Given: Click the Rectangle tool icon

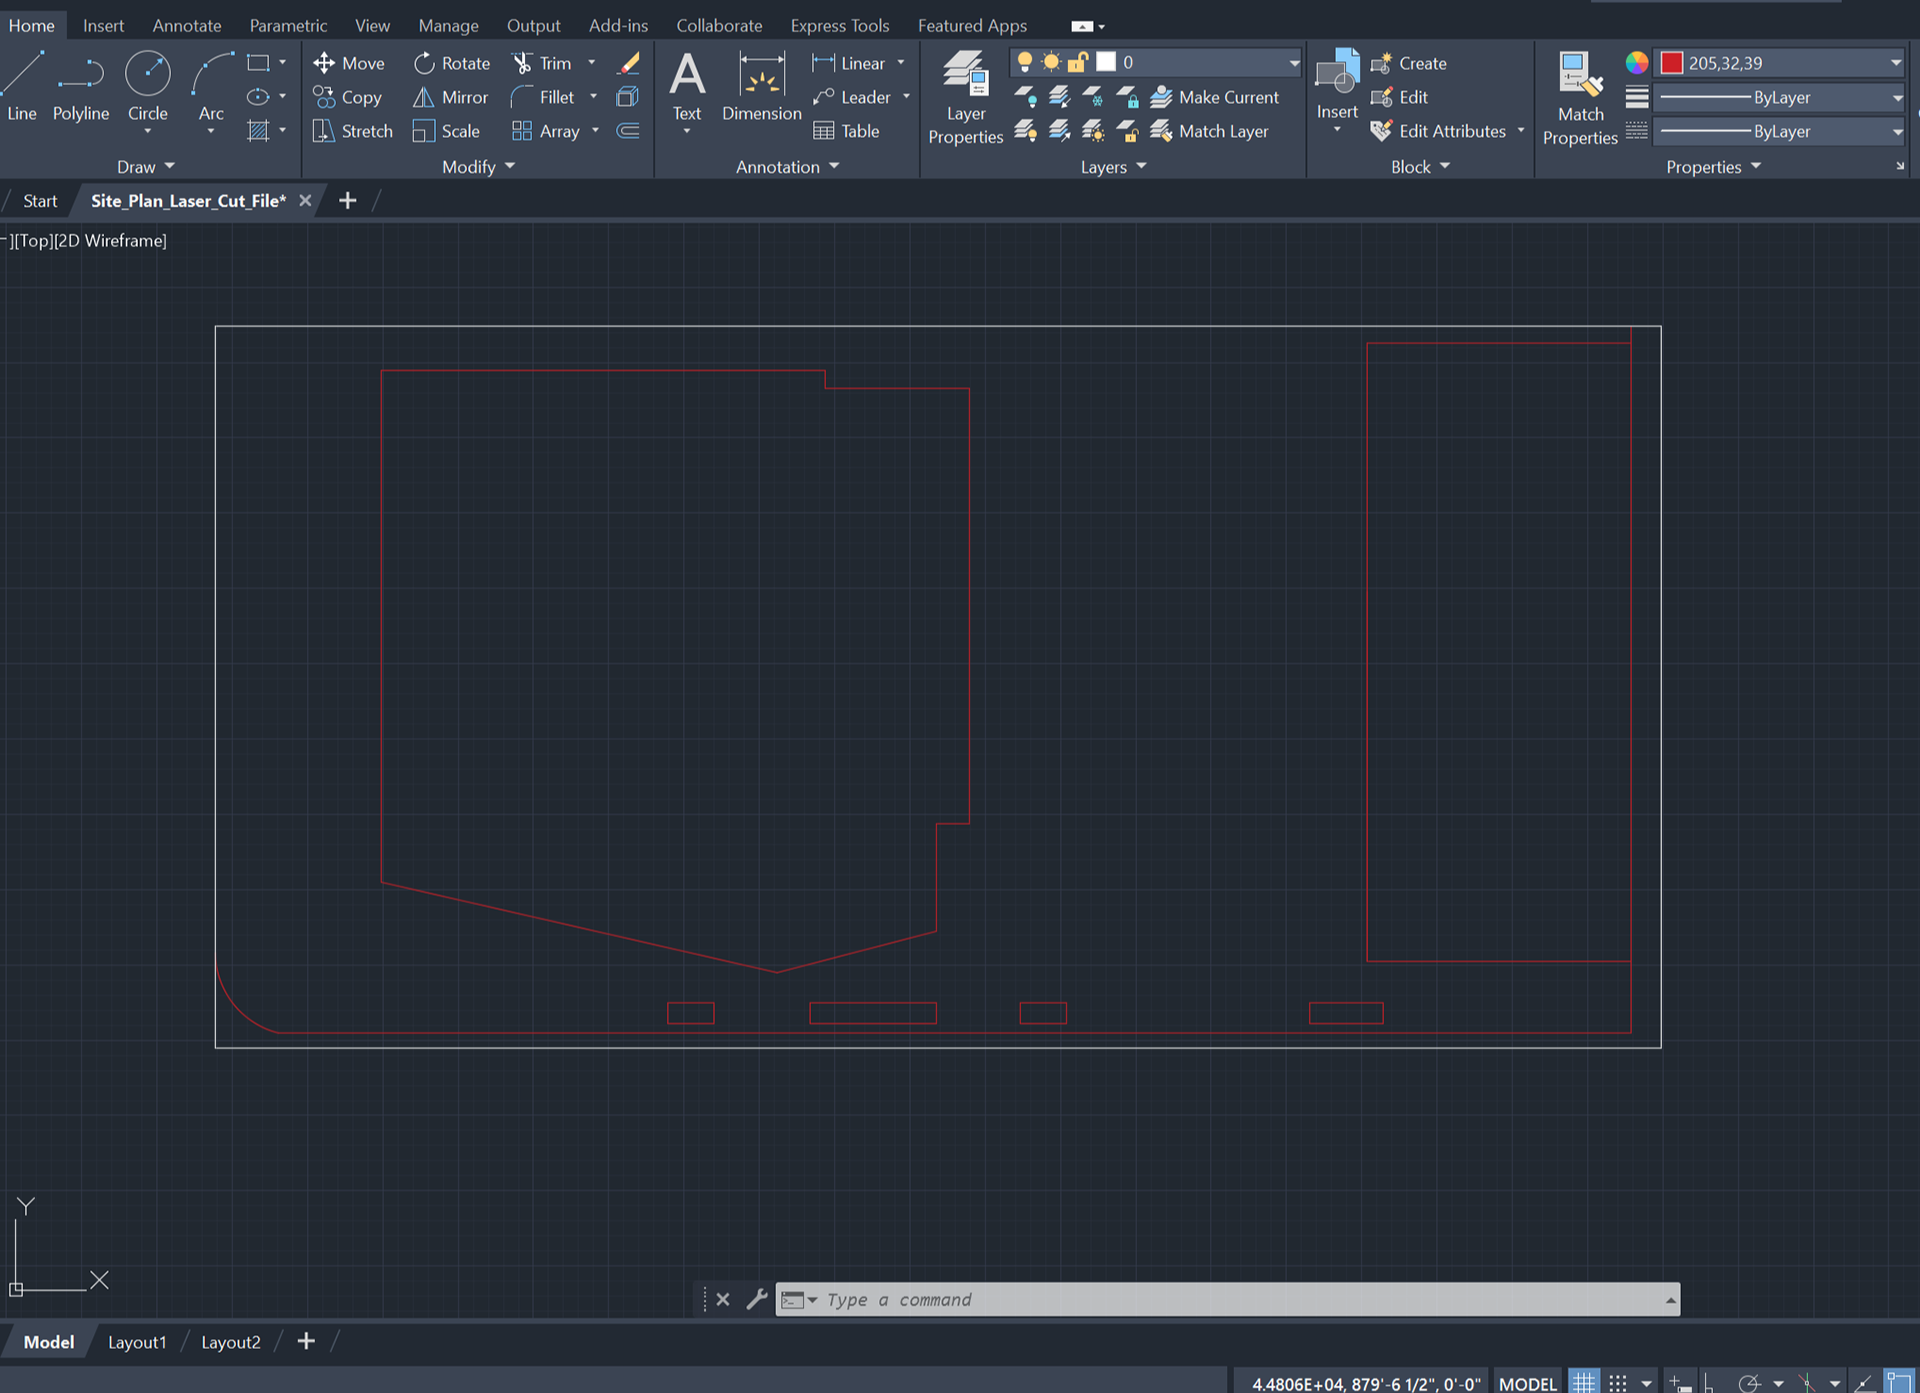Looking at the screenshot, I should [258, 63].
